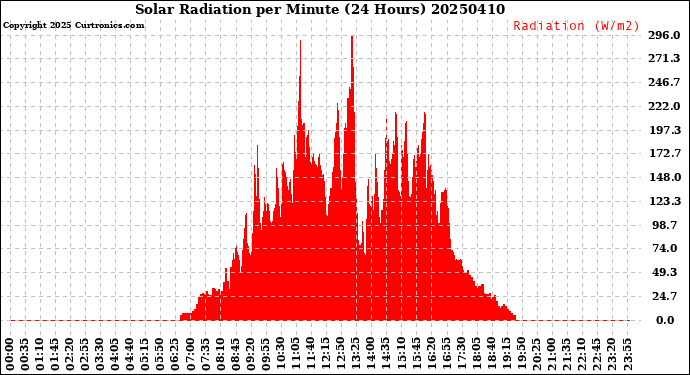Click the 22:45 time axis label
Screen dimensions: 690x375
[x=597, y=355]
